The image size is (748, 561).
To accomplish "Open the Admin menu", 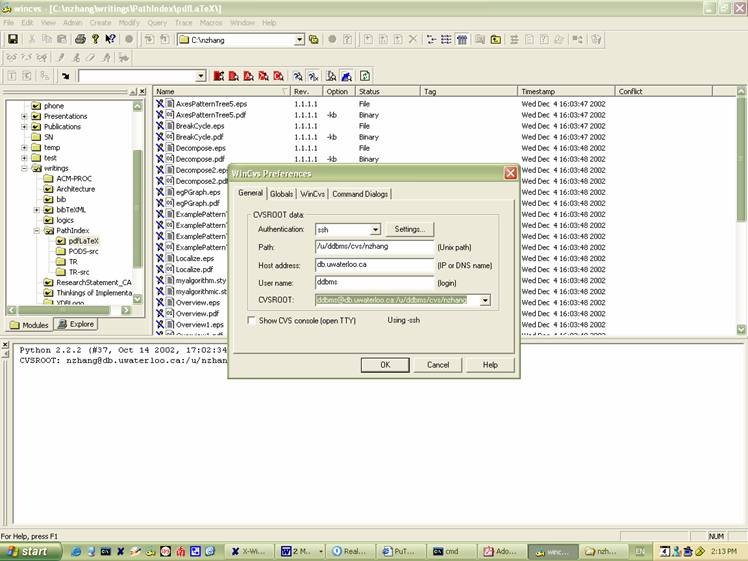I will [x=73, y=22].
